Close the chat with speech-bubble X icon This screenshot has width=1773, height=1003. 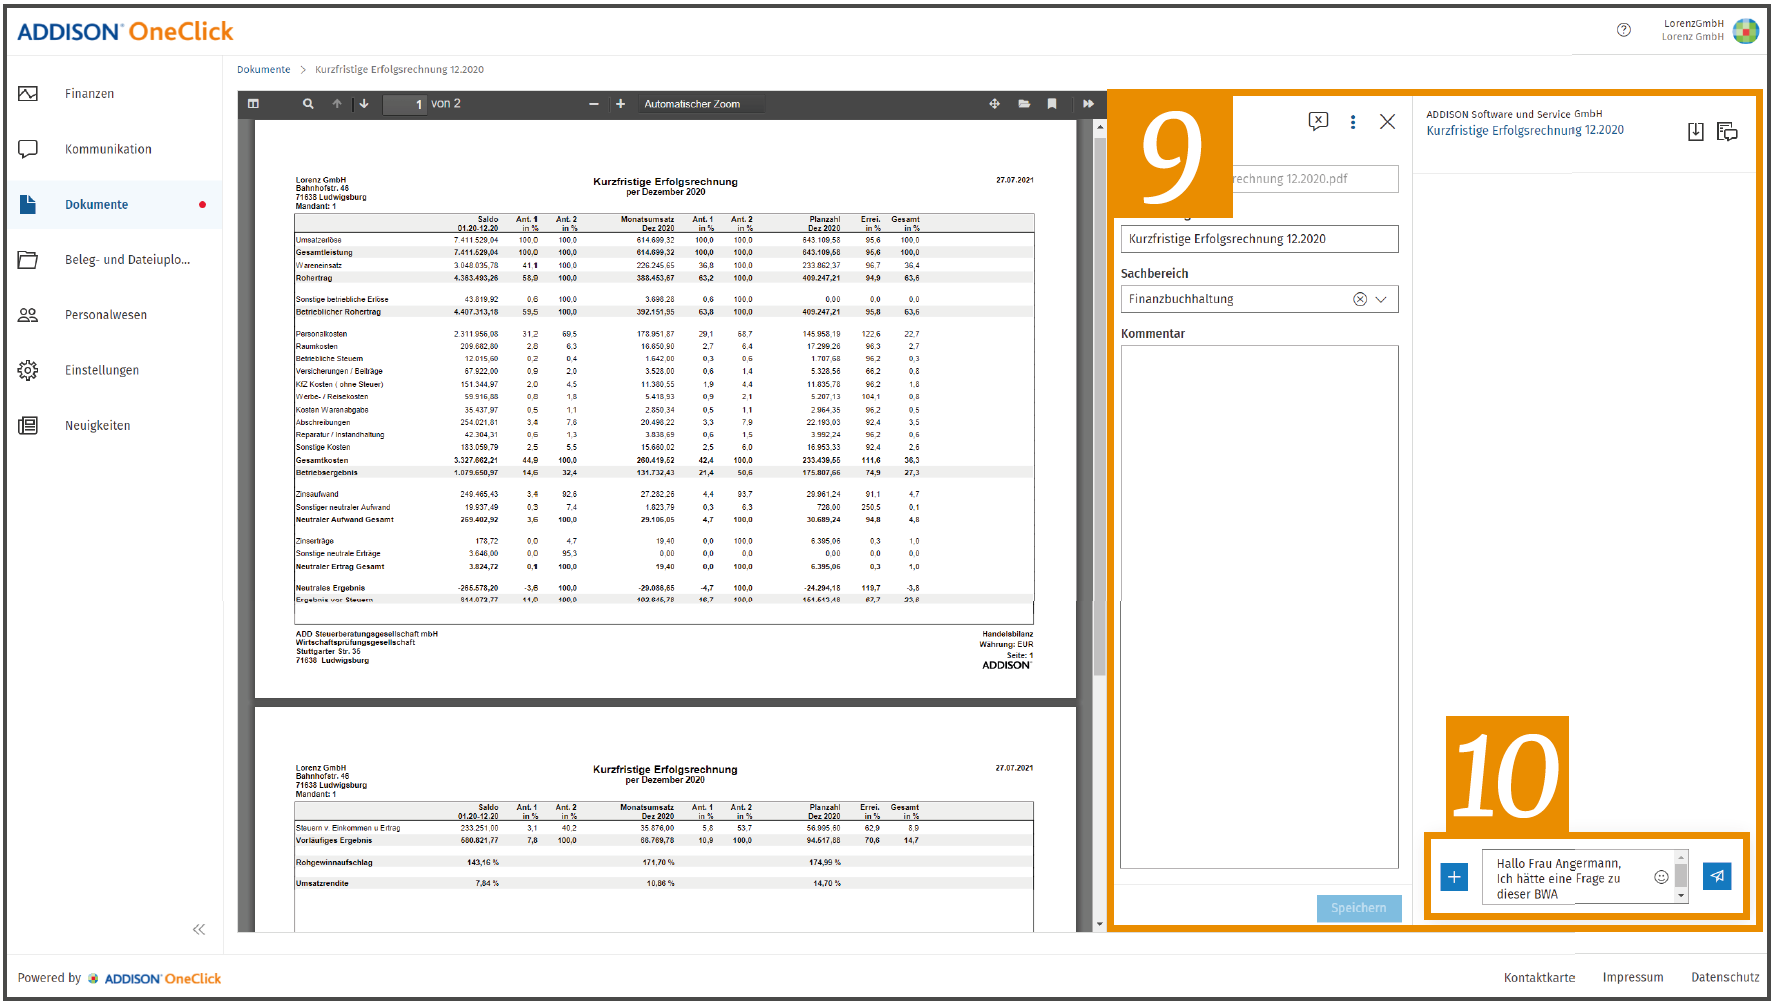tap(1318, 121)
